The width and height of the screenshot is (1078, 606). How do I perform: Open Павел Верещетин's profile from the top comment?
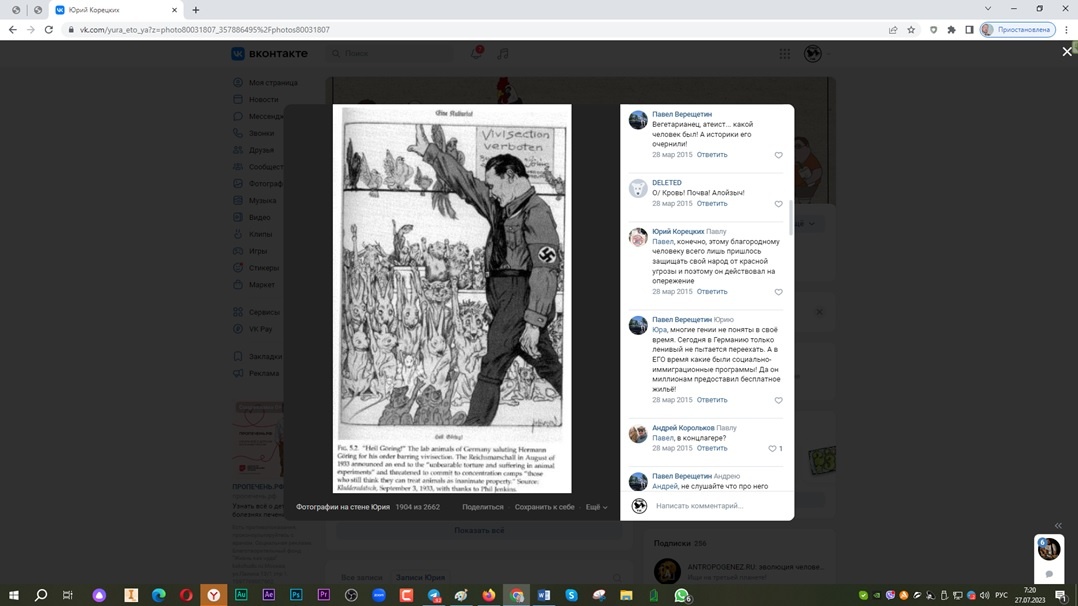[682, 114]
